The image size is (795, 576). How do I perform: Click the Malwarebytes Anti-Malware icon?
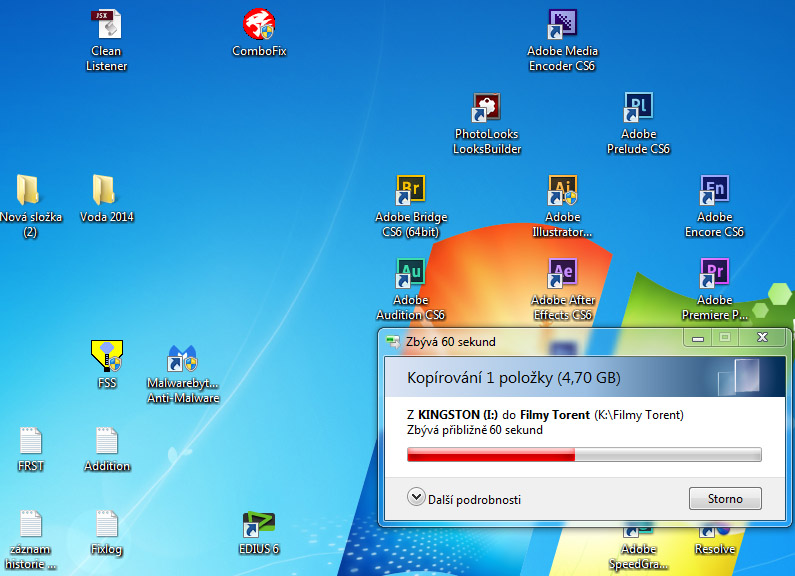point(182,358)
